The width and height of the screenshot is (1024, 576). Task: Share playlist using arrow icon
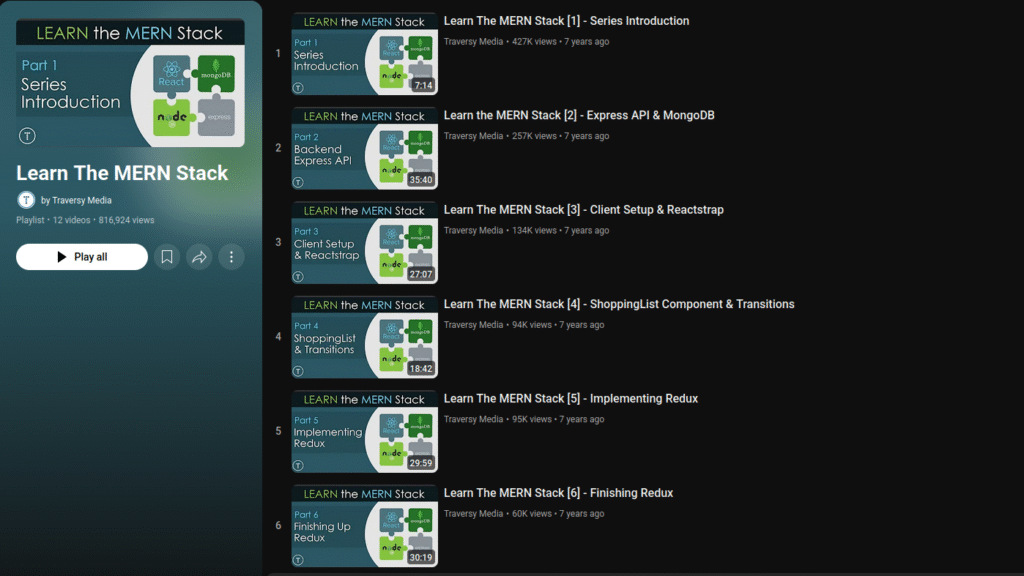coord(199,257)
